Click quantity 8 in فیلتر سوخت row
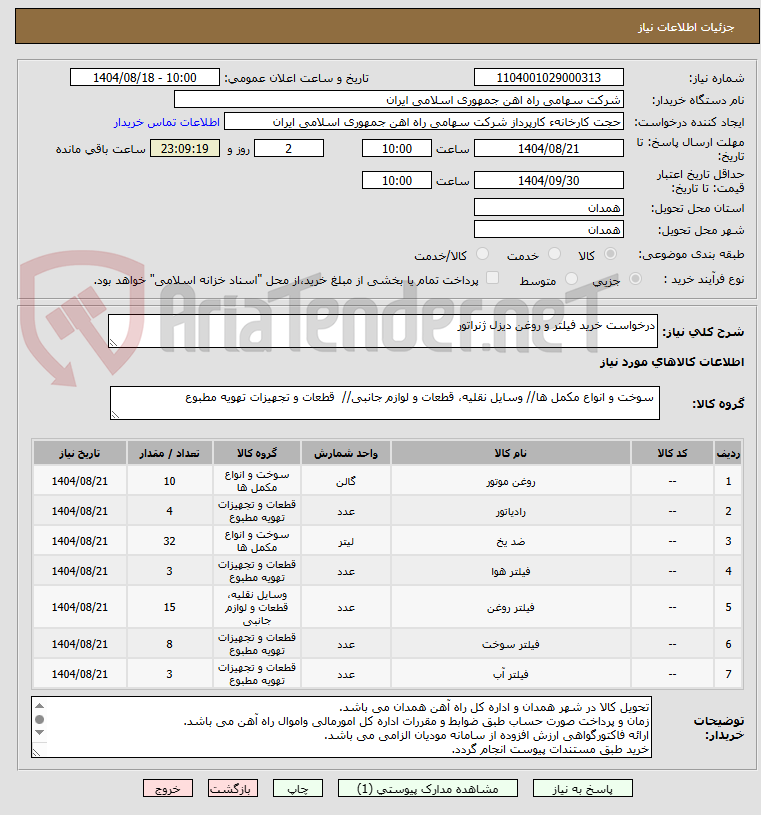This screenshot has width=761, height=815. 169,644
